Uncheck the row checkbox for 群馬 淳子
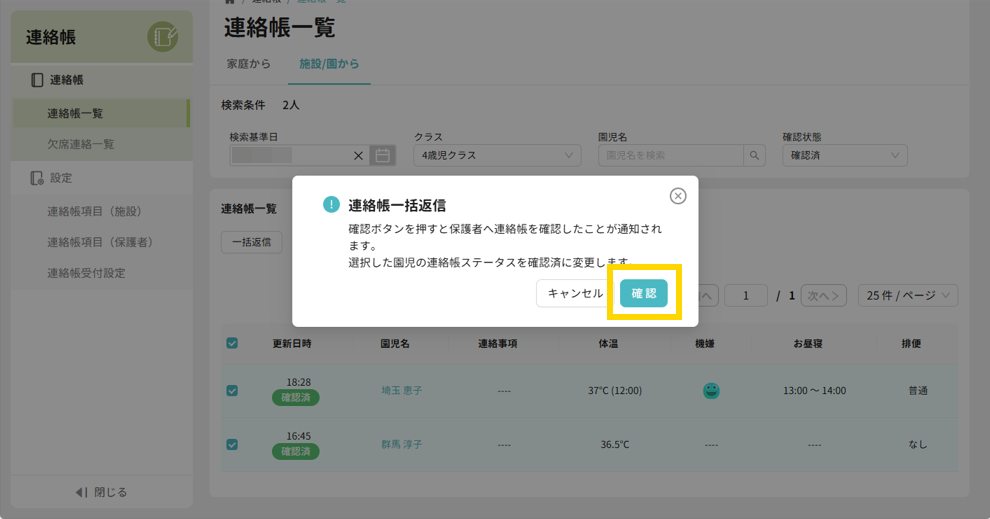Viewport: 990px width, 519px height. click(x=232, y=444)
